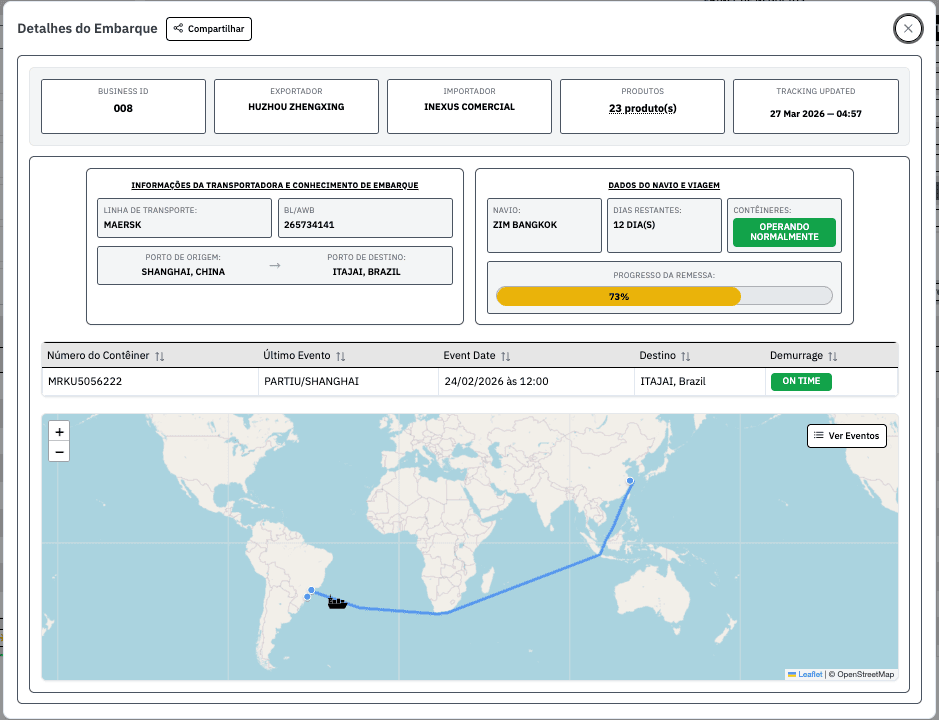Click the share icon on Compartilhar

pyautogui.click(x=178, y=28)
